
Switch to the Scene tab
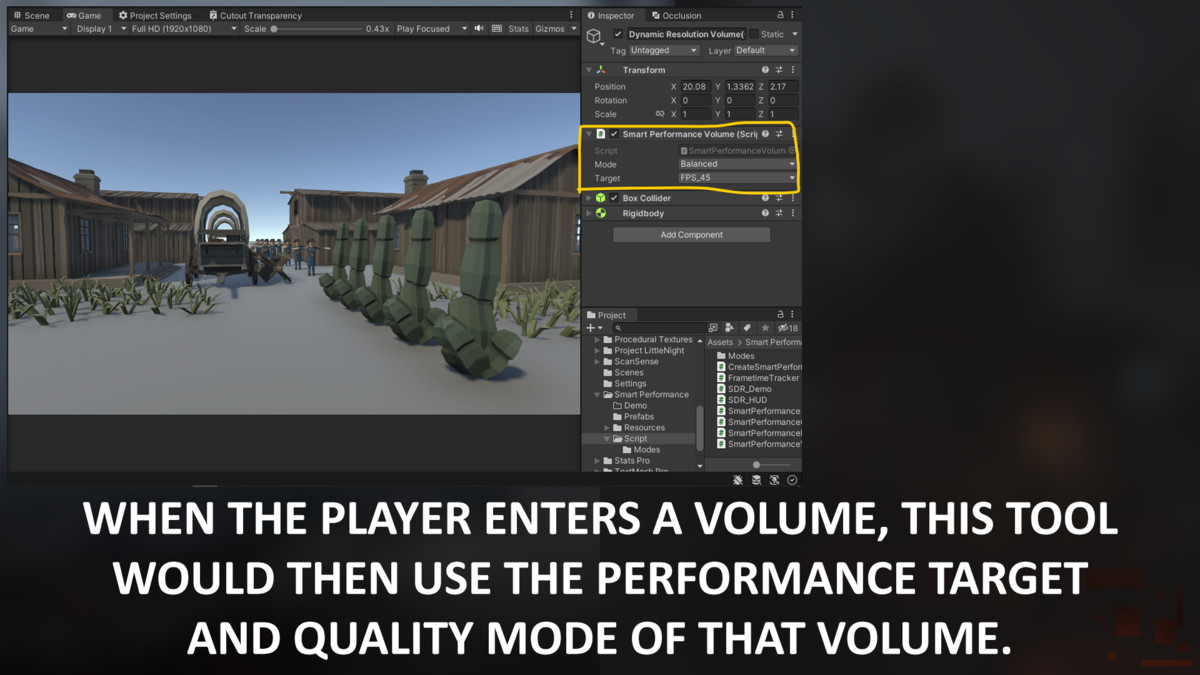coord(31,16)
